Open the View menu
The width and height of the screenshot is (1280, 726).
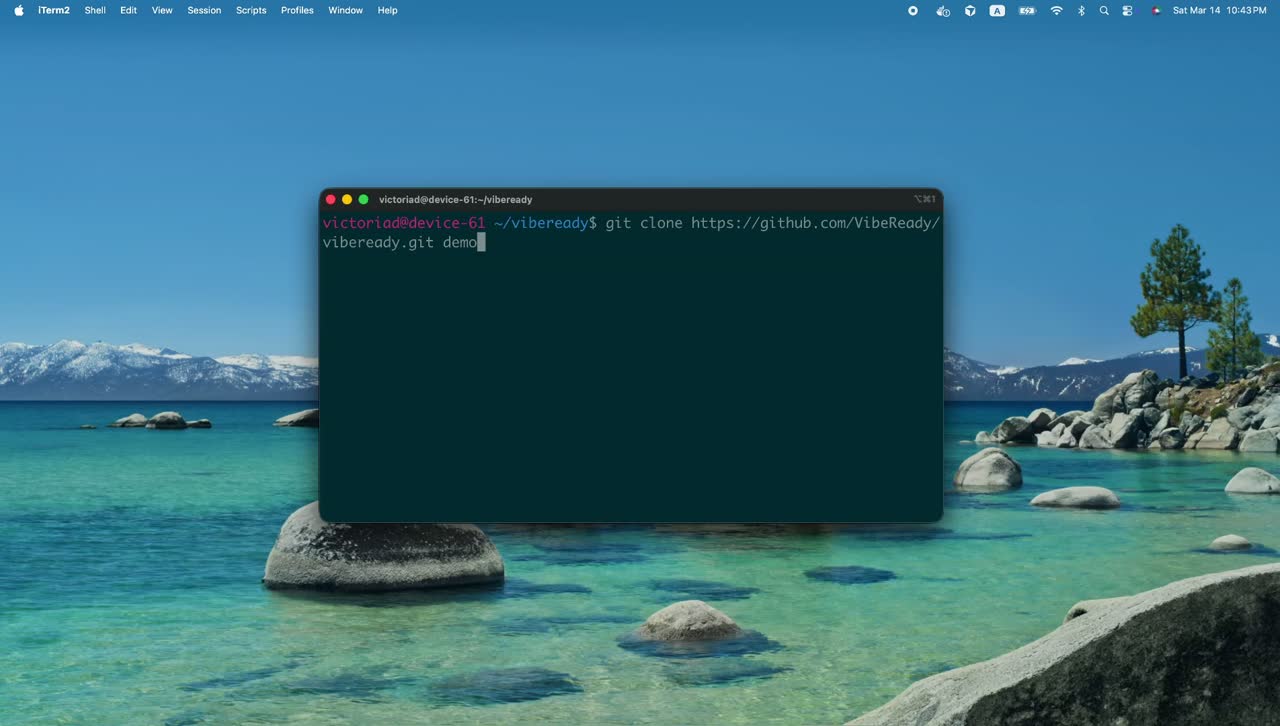162,10
